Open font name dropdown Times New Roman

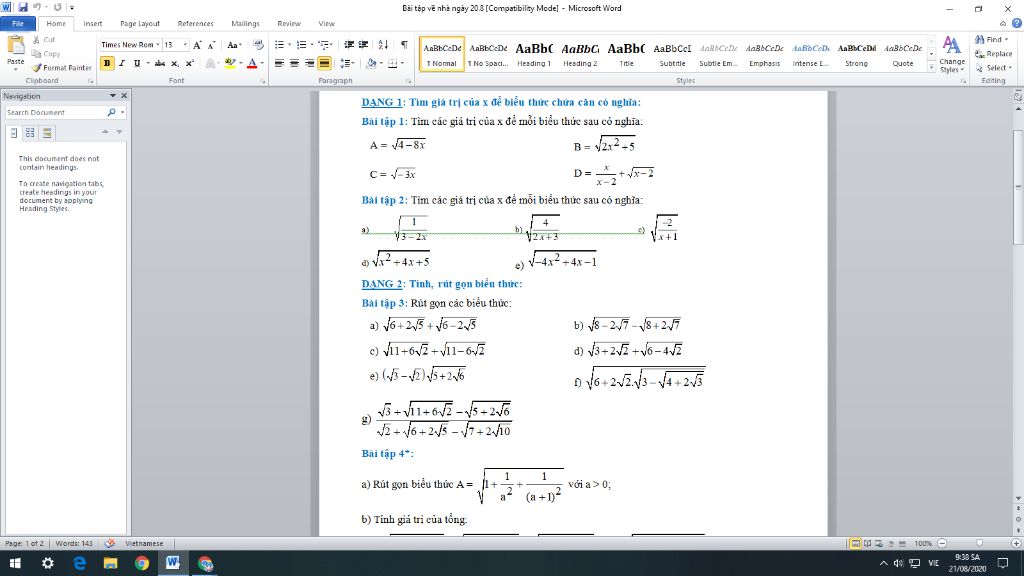[x=157, y=45]
